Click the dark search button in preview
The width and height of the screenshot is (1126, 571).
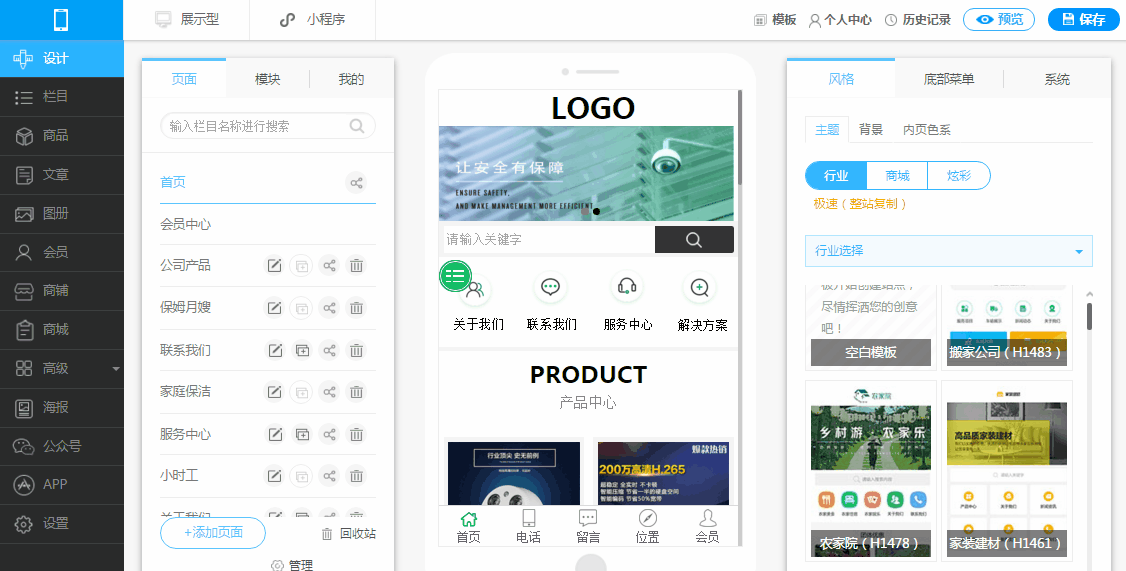tap(694, 239)
